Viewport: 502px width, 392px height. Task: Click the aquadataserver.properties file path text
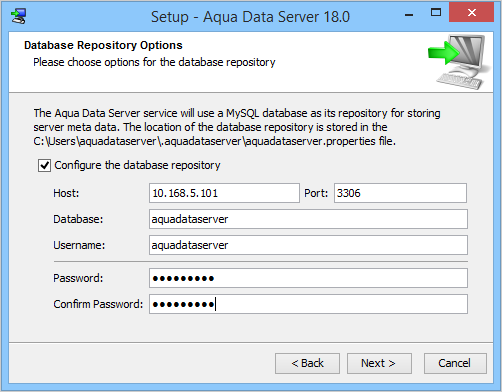pos(214,141)
